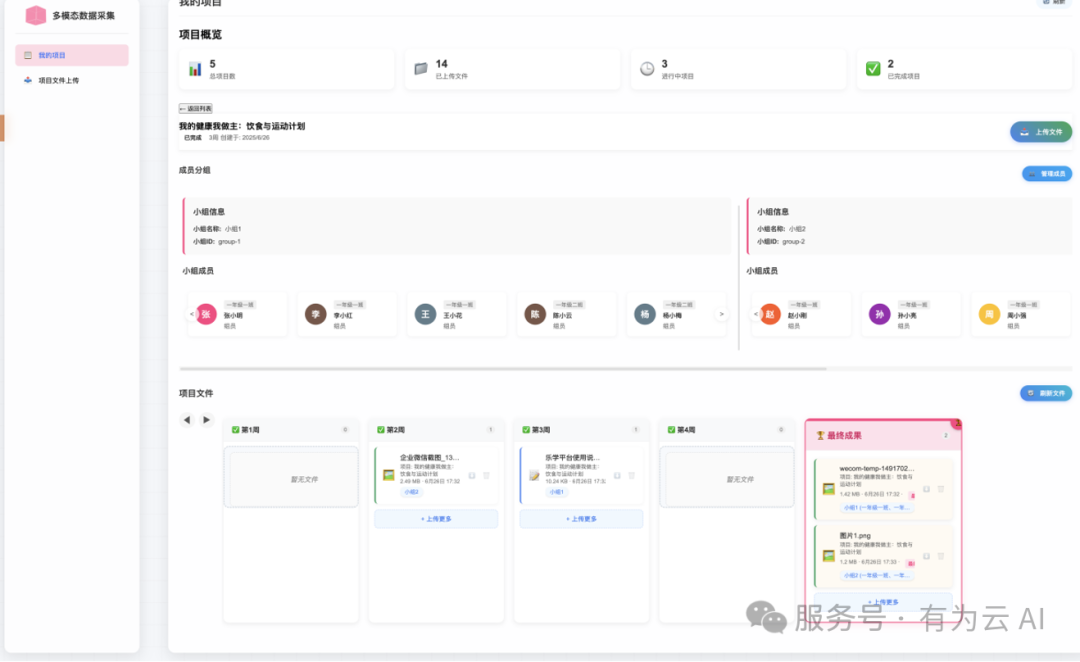Screen dimensions: 1080x662
Task: Click the 上传文件 green button
Action: [1040, 132]
